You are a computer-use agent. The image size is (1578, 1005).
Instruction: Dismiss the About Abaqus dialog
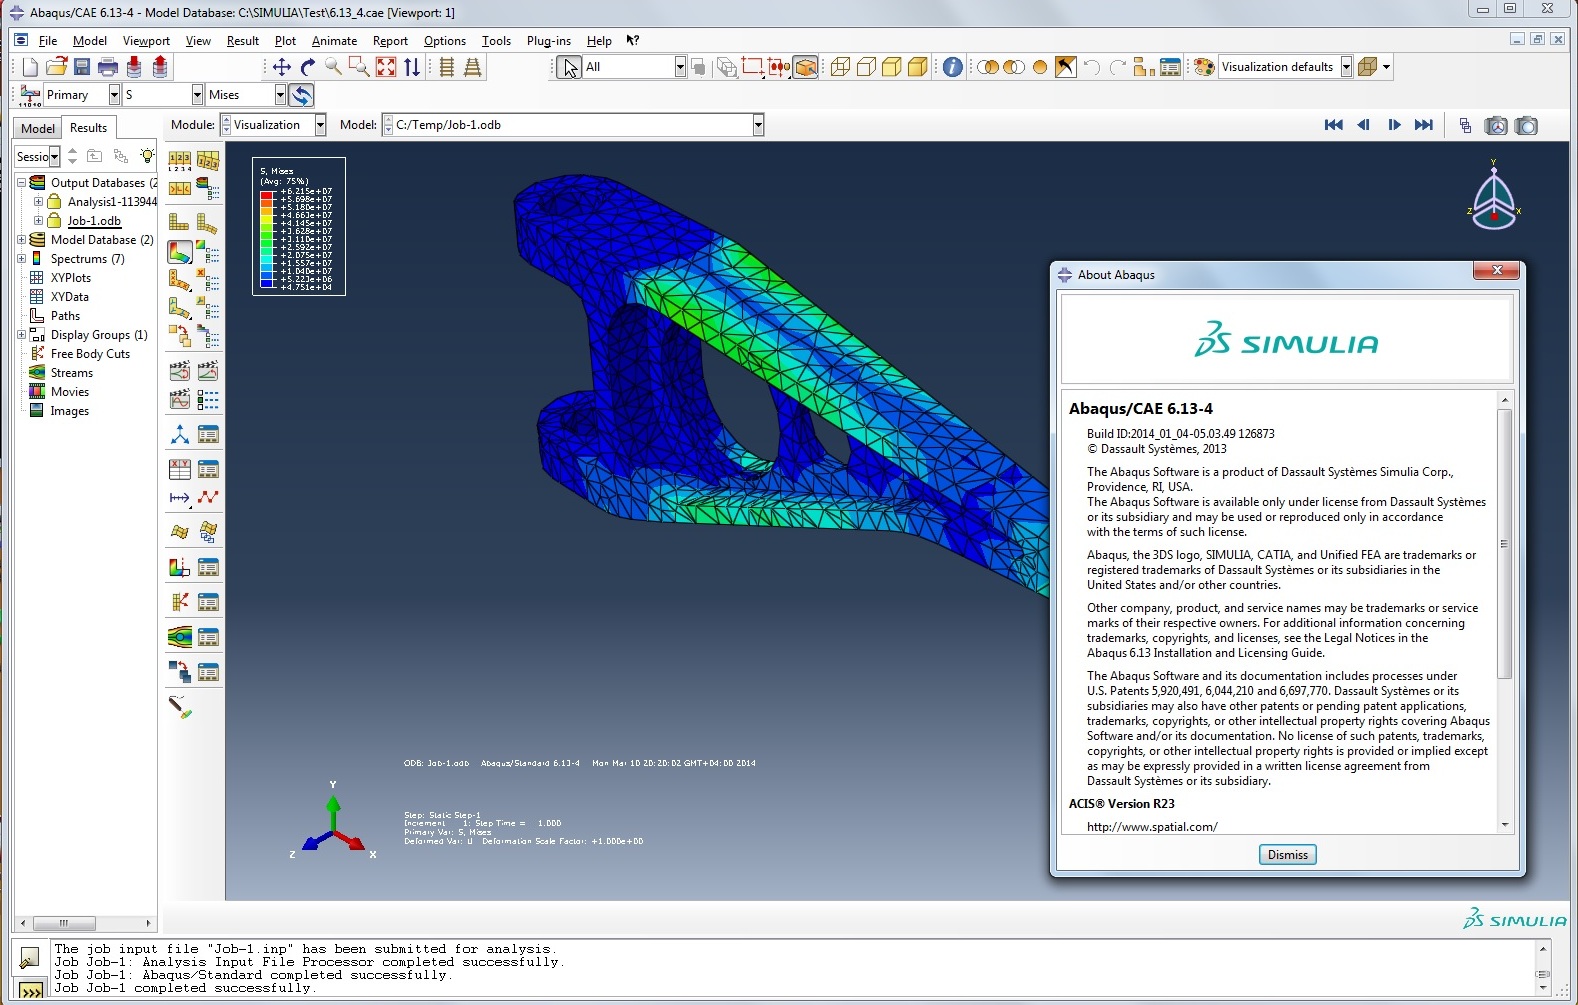(x=1287, y=855)
